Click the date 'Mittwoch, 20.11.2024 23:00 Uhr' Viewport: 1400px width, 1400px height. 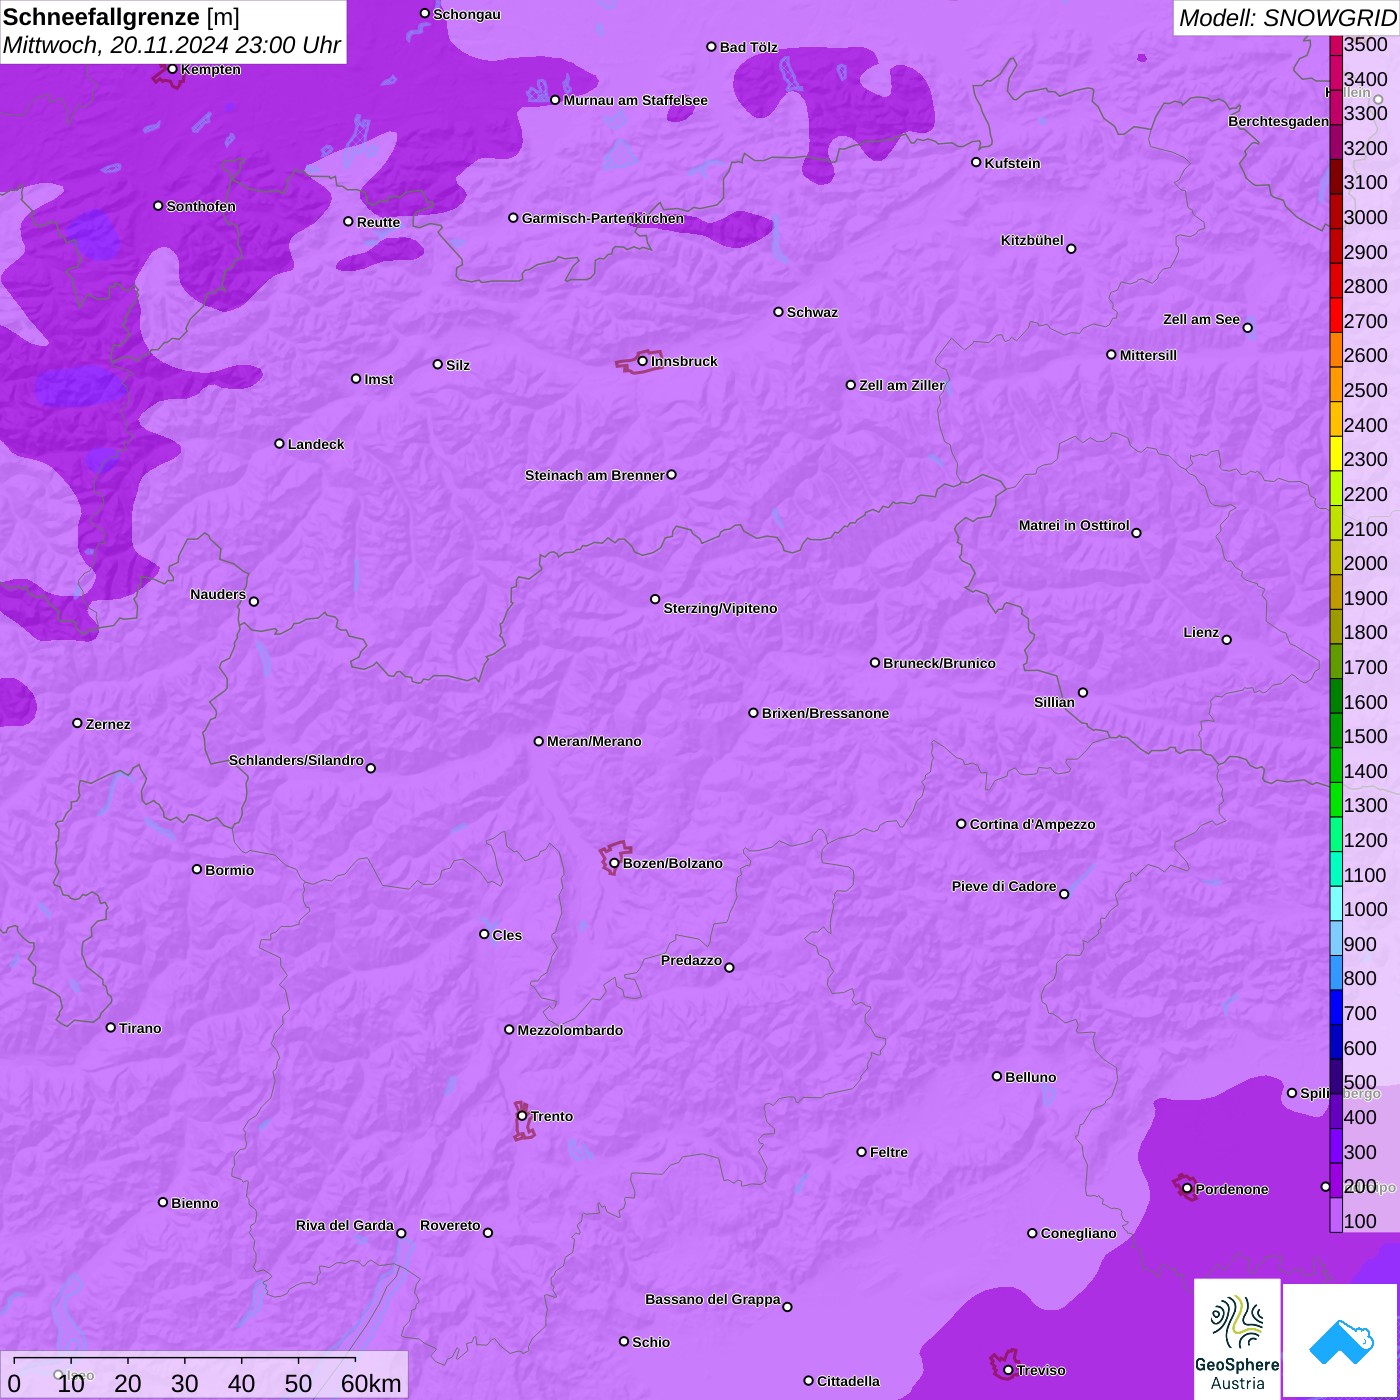tap(172, 45)
